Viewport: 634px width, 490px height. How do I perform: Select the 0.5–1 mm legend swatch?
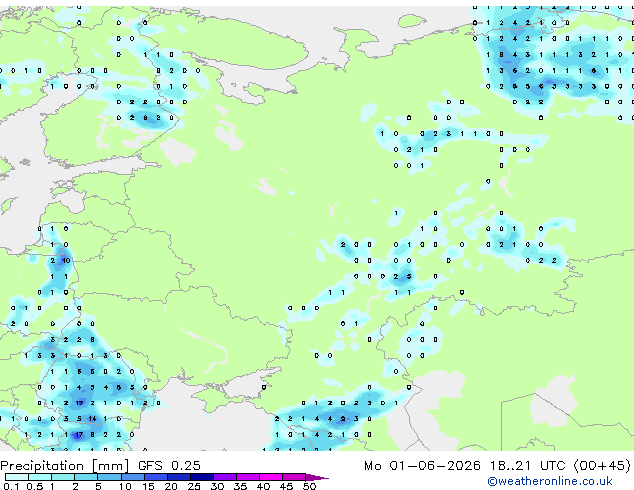[40, 477]
